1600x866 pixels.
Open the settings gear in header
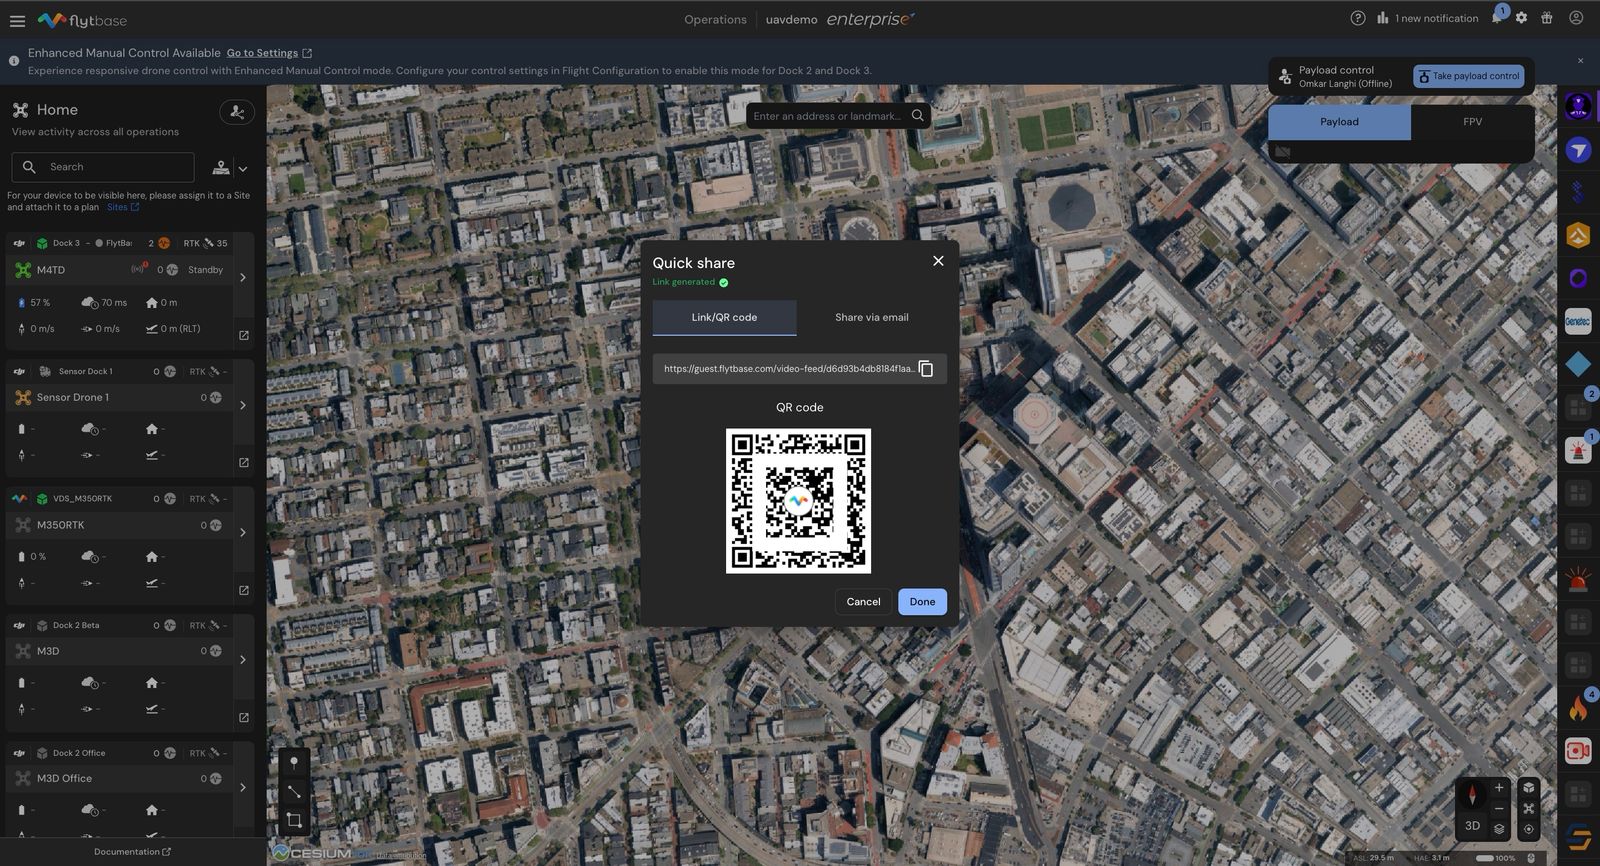point(1521,18)
